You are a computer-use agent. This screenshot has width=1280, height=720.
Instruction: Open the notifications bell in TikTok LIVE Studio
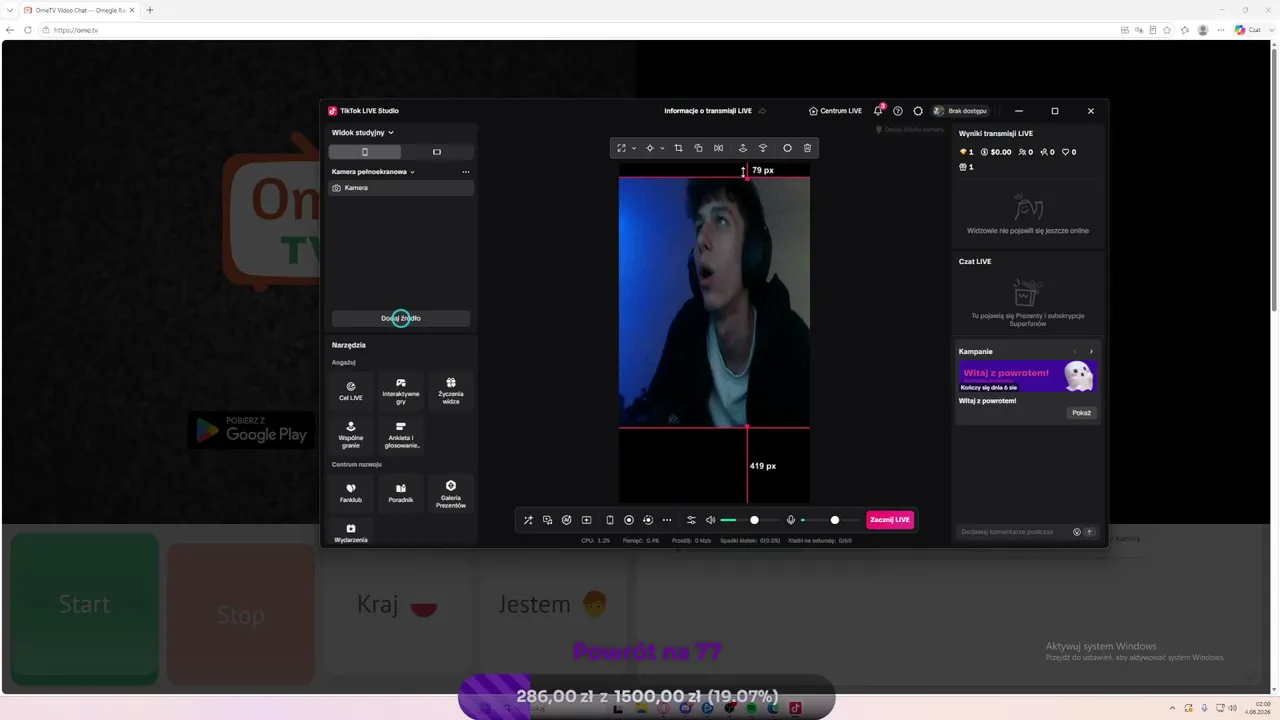[x=878, y=111]
